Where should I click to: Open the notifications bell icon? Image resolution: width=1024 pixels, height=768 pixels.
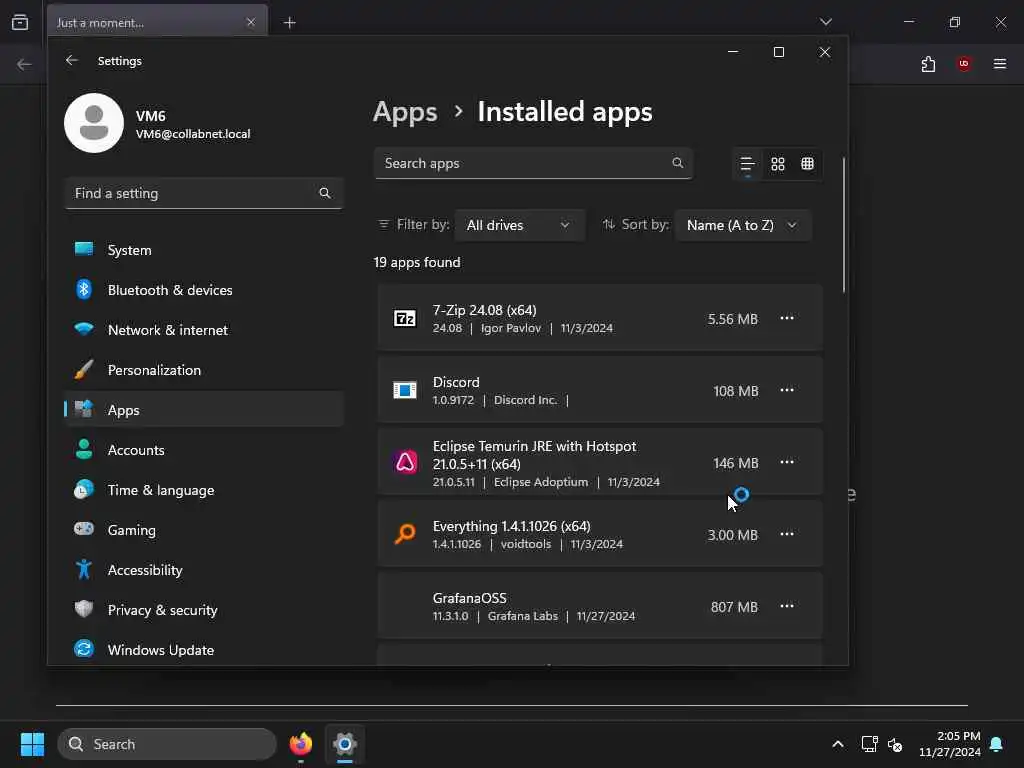click(x=997, y=744)
